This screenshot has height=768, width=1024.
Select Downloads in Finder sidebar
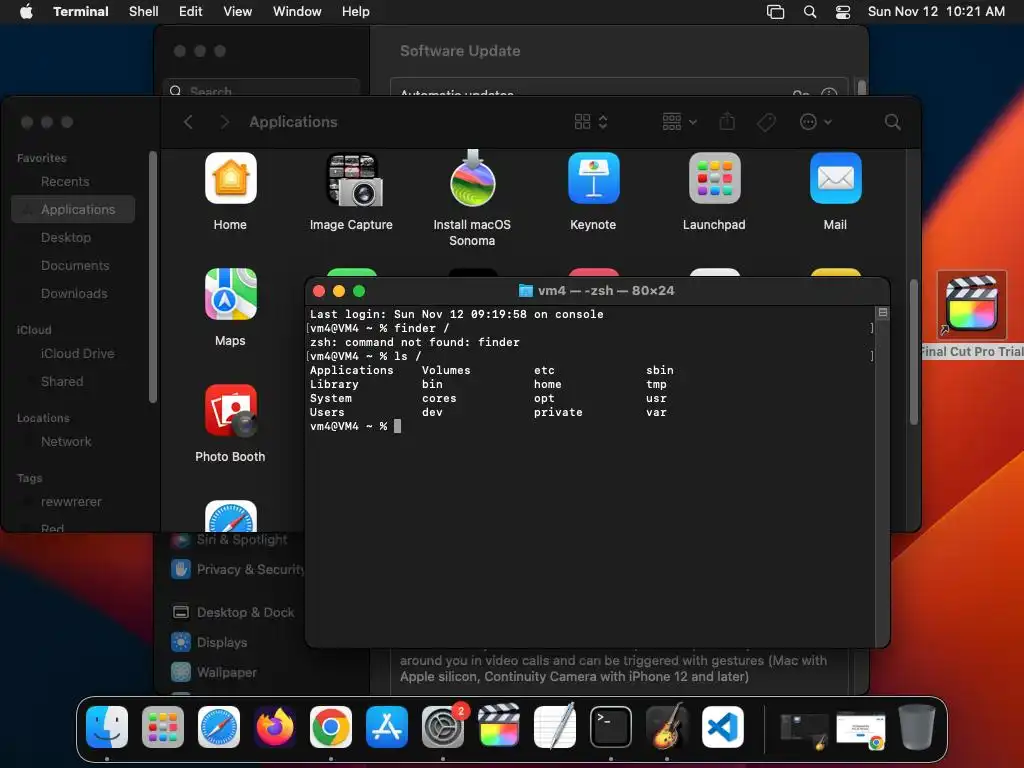click(73, 294)
